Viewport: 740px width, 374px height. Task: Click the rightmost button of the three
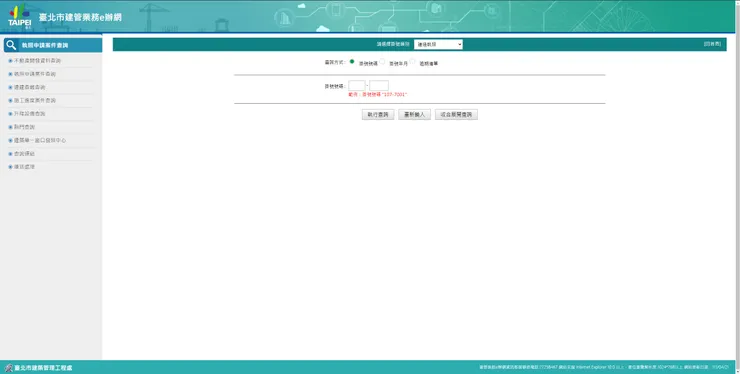pos(456,115)
